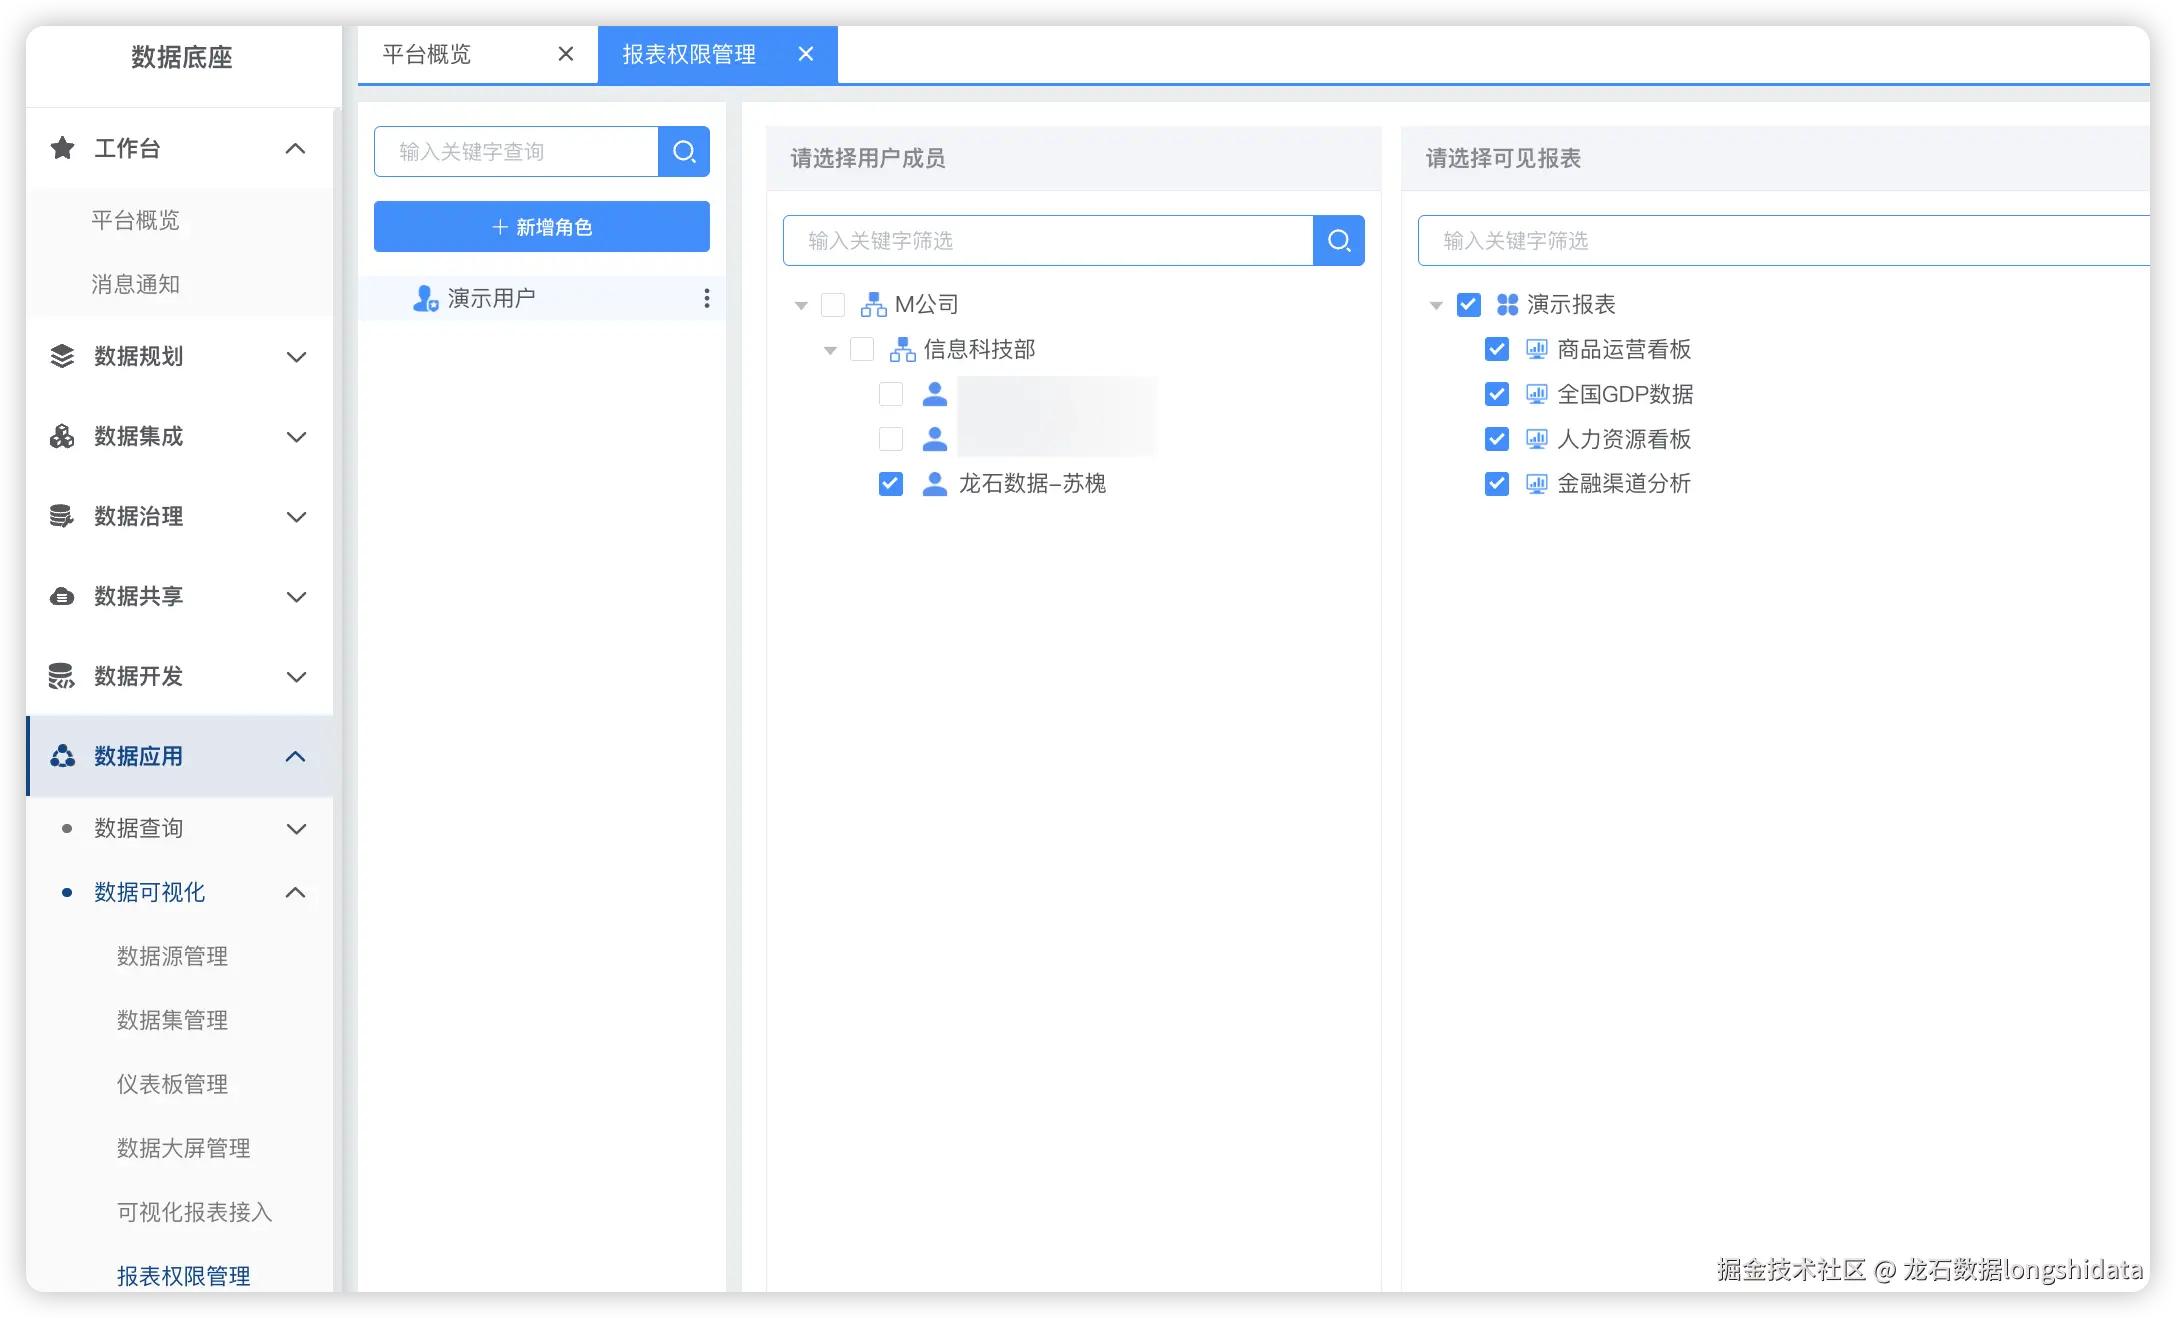
Task: Uncheck the 全国GDP数据 report checkbox
Action: pyautogui.click(x=1496, y=394)
